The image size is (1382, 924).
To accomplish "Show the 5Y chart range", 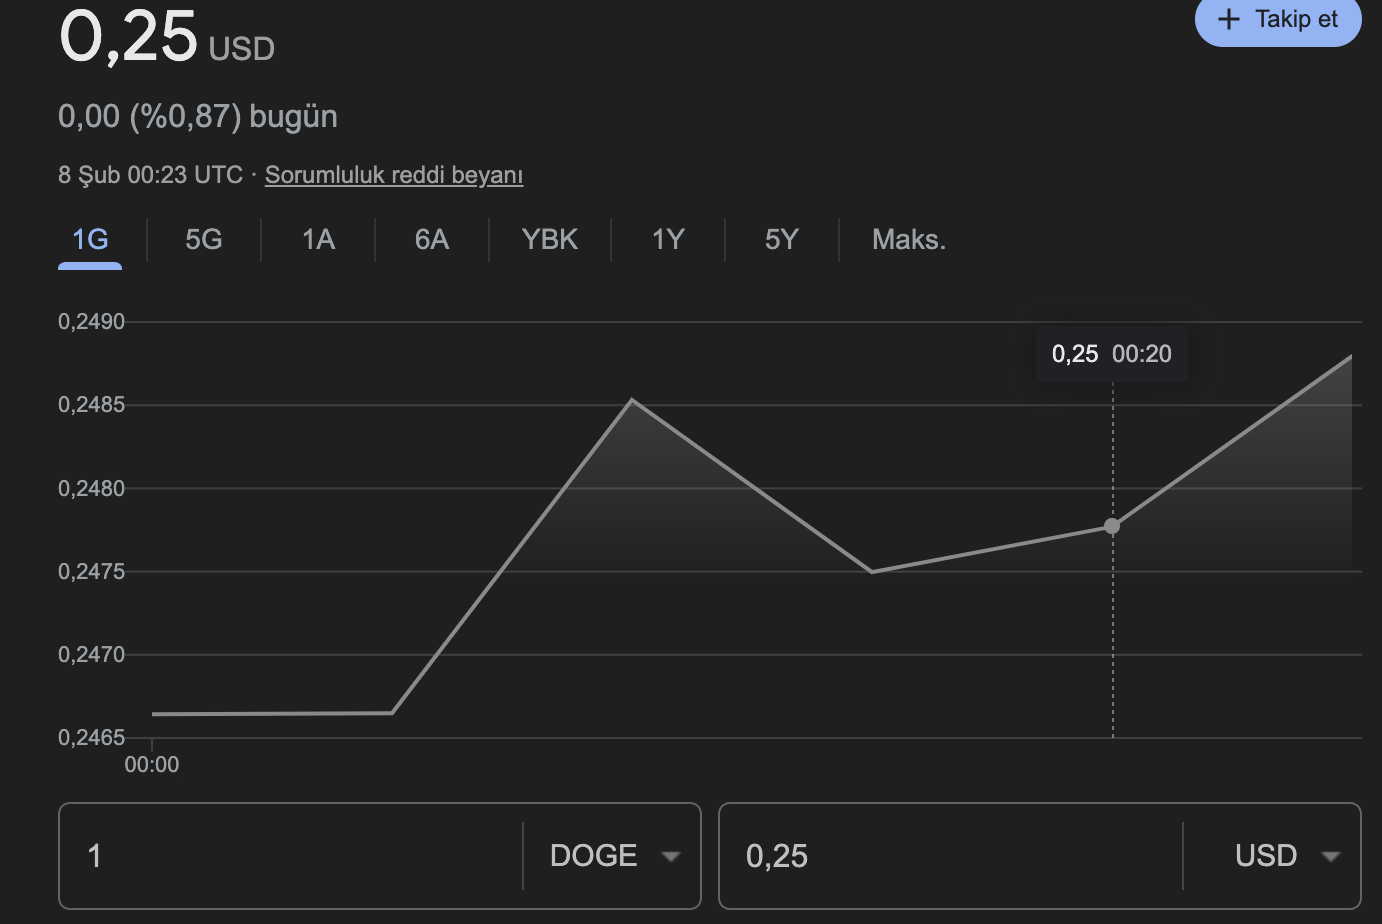I will [x=782, y=240].
